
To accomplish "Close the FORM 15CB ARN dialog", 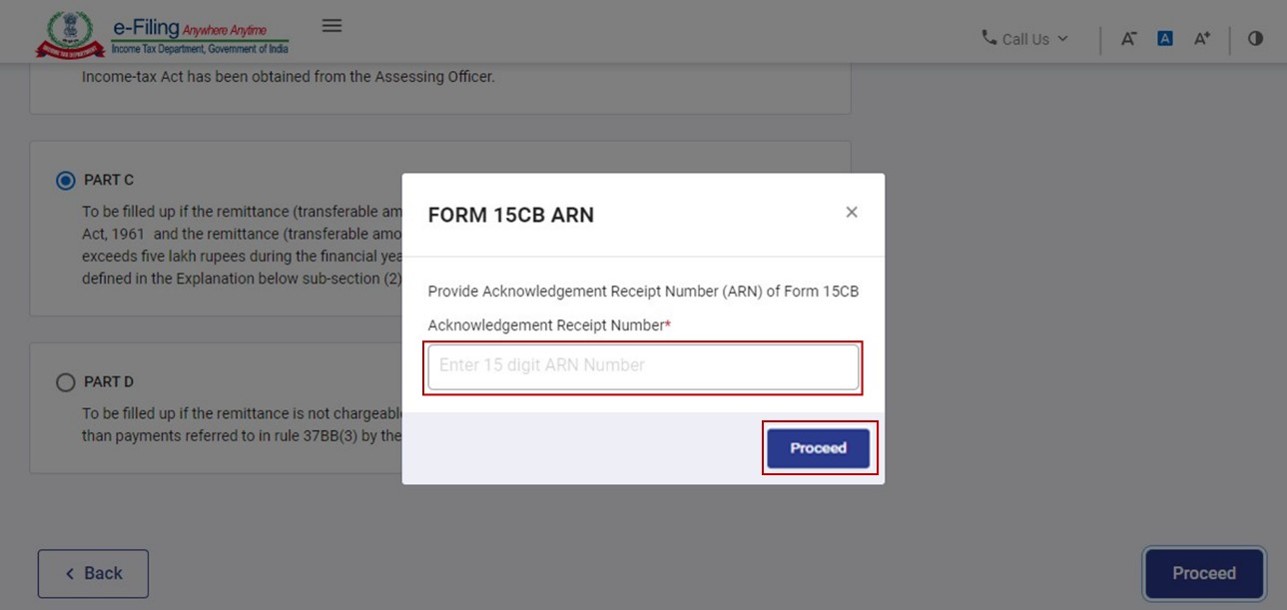I will coord(851,212).
